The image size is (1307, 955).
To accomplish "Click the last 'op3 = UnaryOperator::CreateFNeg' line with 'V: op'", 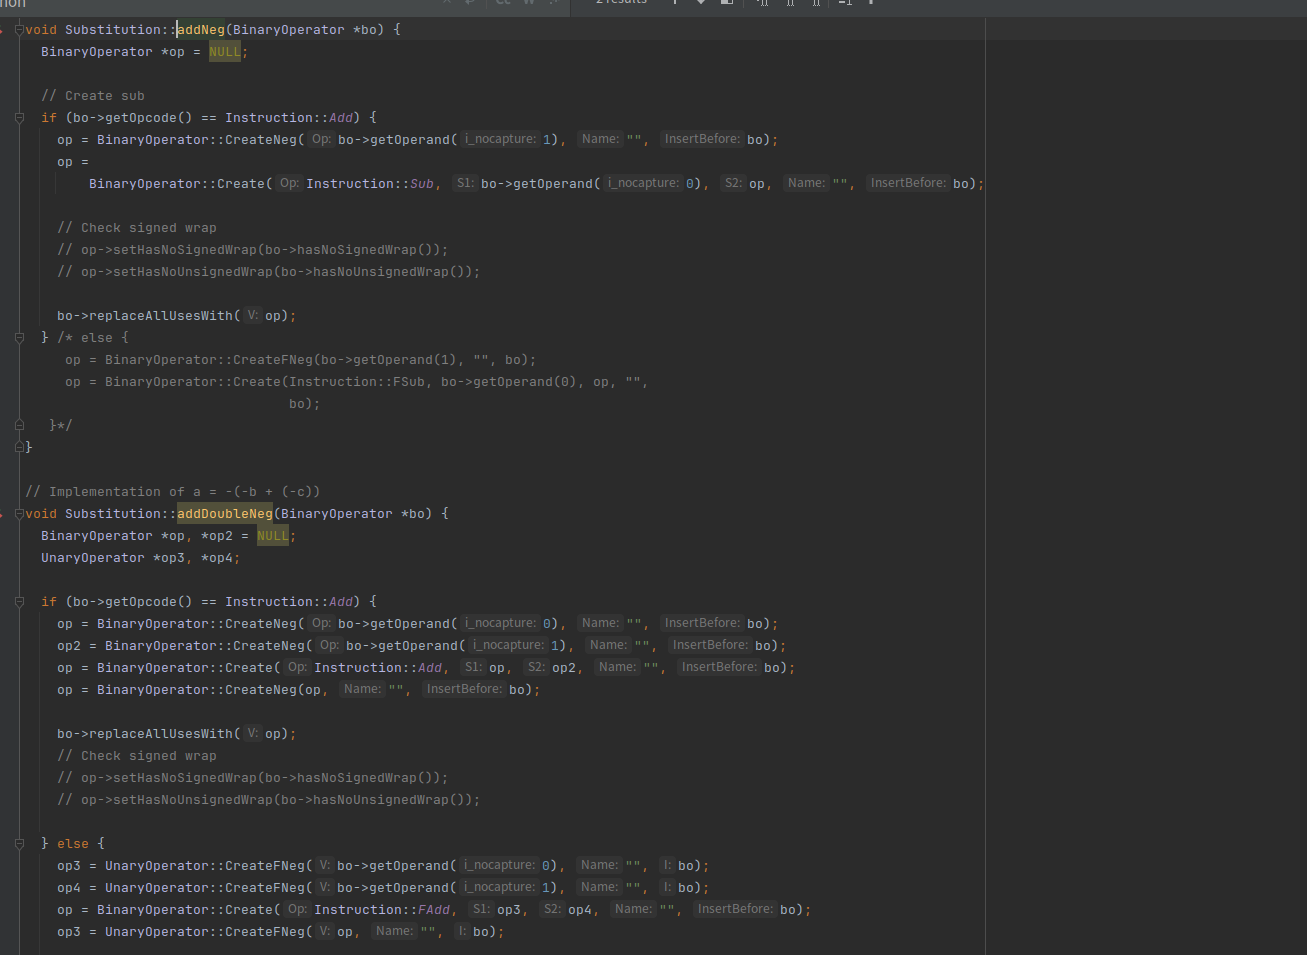I will 281,932.
